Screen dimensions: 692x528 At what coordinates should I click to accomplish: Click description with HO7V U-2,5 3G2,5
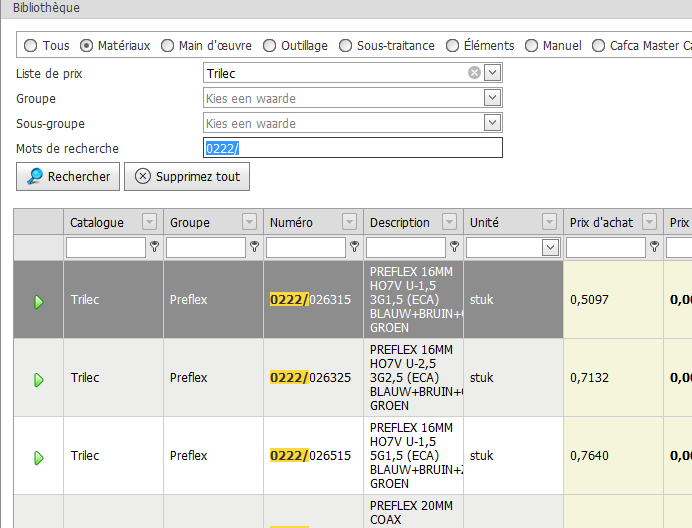(x=414, y=377)
